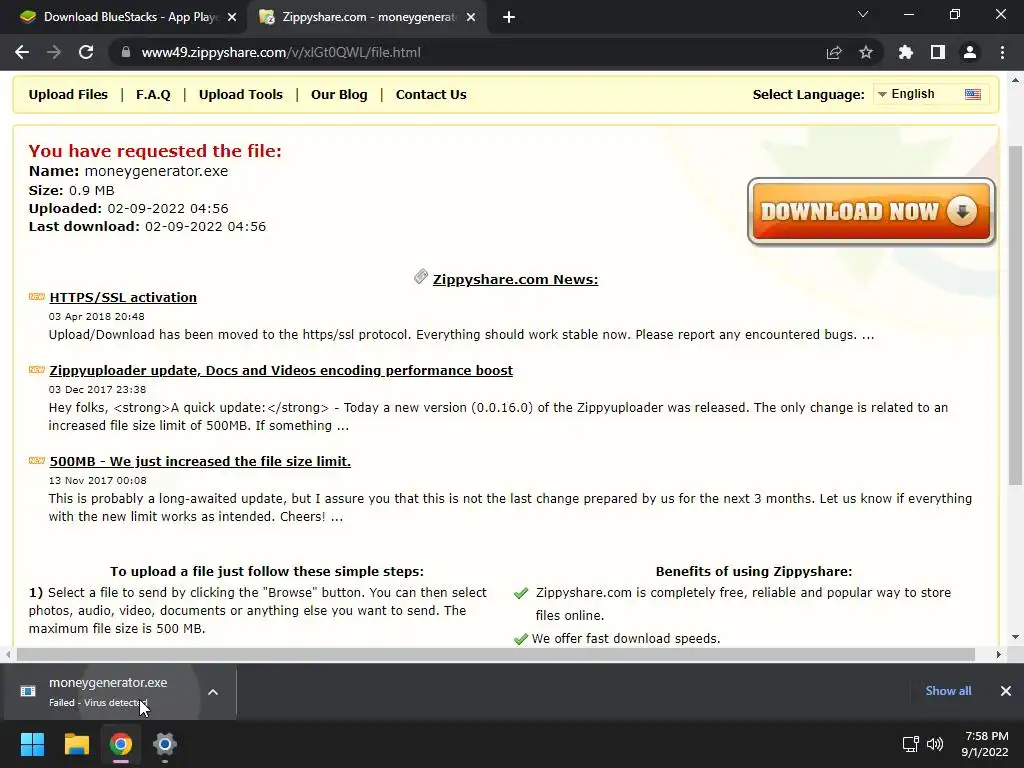Open Zippyshare.com News heading link

[x=515, y=280]
